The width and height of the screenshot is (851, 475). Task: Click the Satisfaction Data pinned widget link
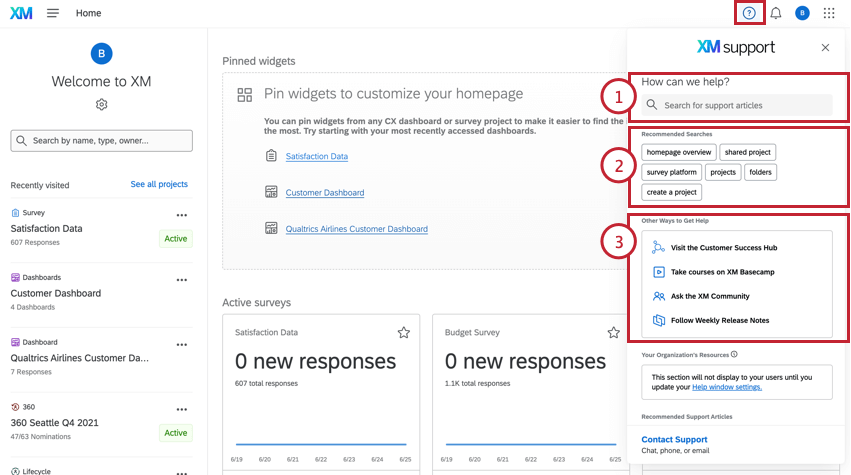click(317, 156)
